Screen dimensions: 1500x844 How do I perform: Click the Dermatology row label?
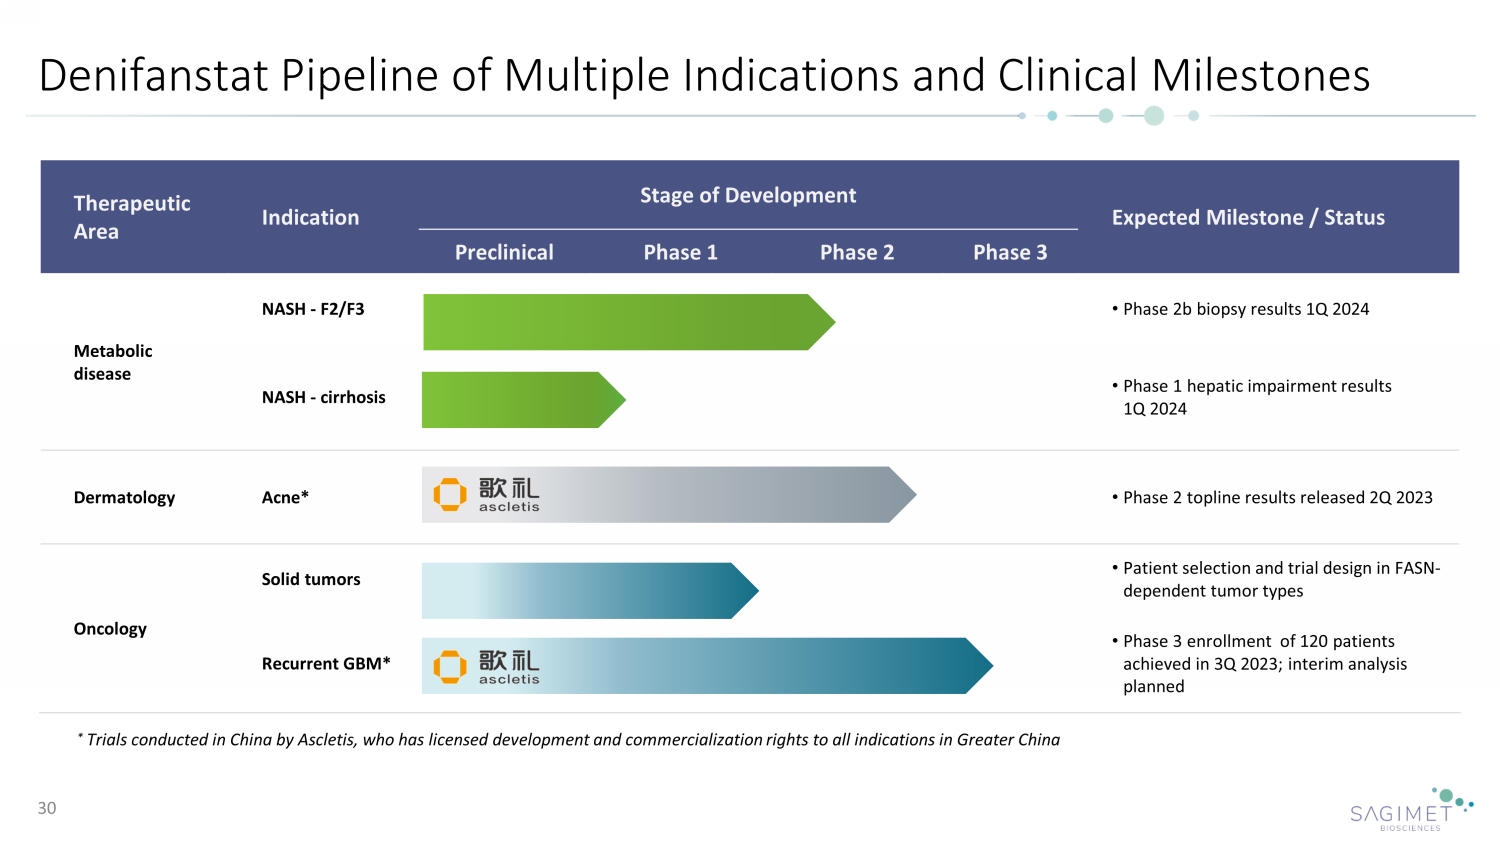124,498
